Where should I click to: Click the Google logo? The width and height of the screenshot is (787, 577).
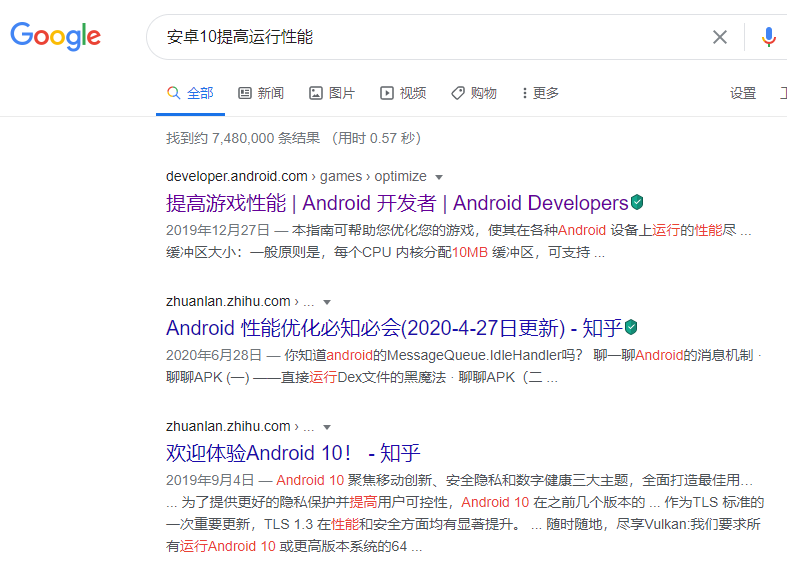click(x=55, y=37)
